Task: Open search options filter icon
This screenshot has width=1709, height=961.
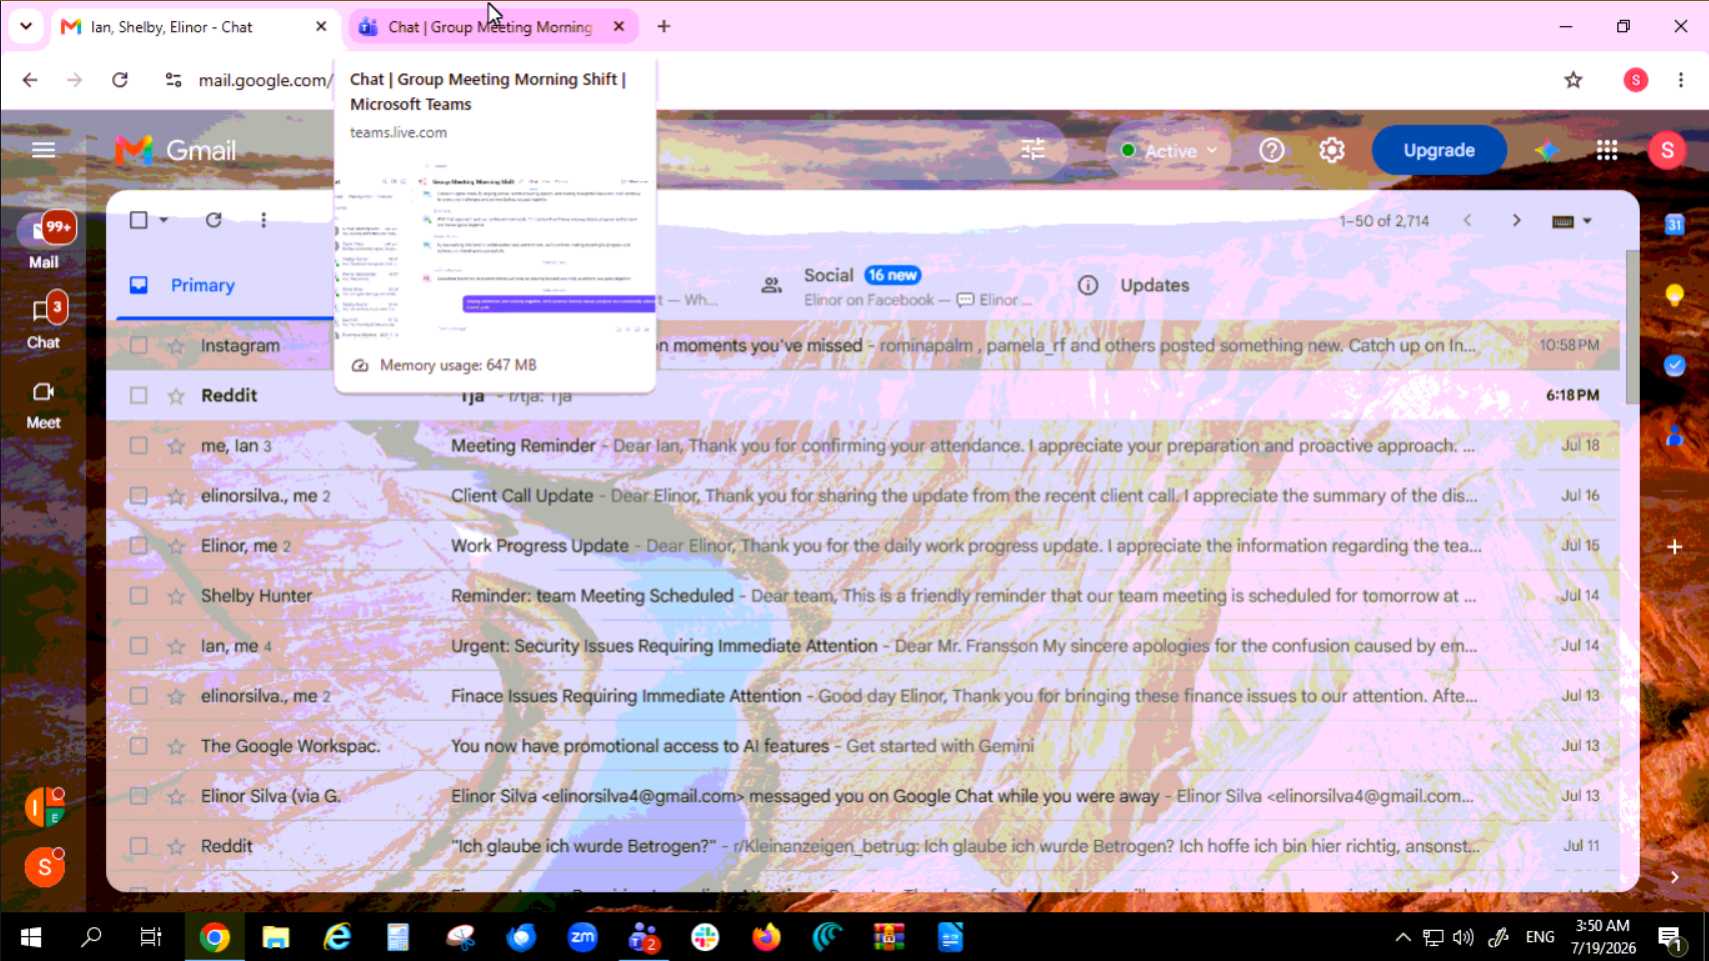Action: (x=1033, y=150)
